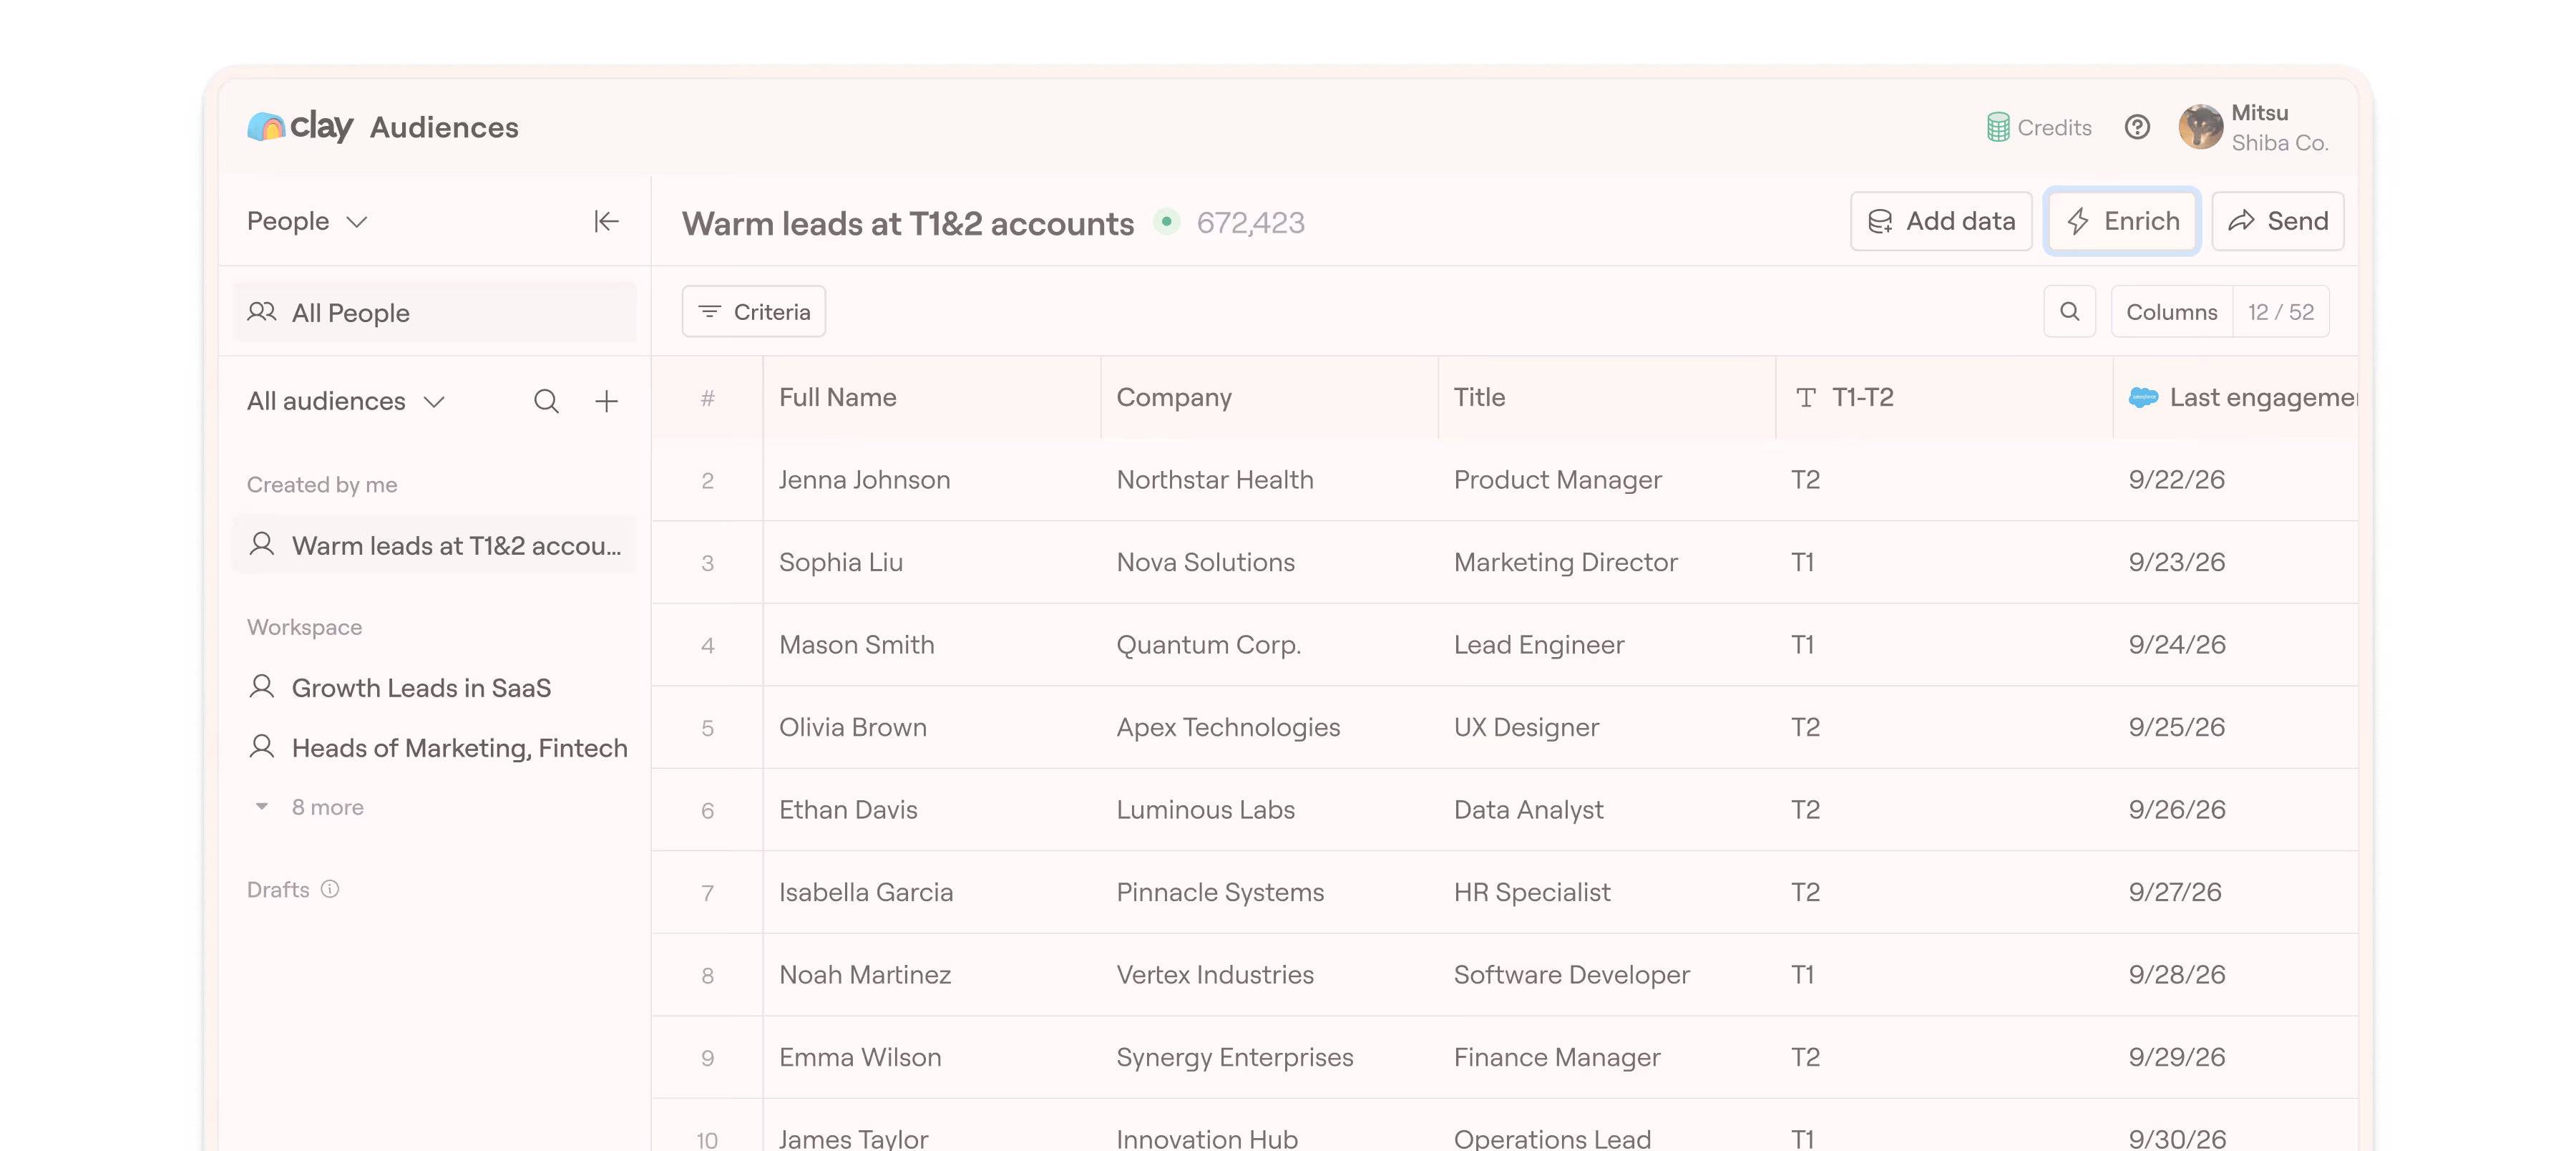Viewport: 2576px width, 1151px height.
Task: Collapse the sidebar with the arrow icon
Action: tap(606, 221)
